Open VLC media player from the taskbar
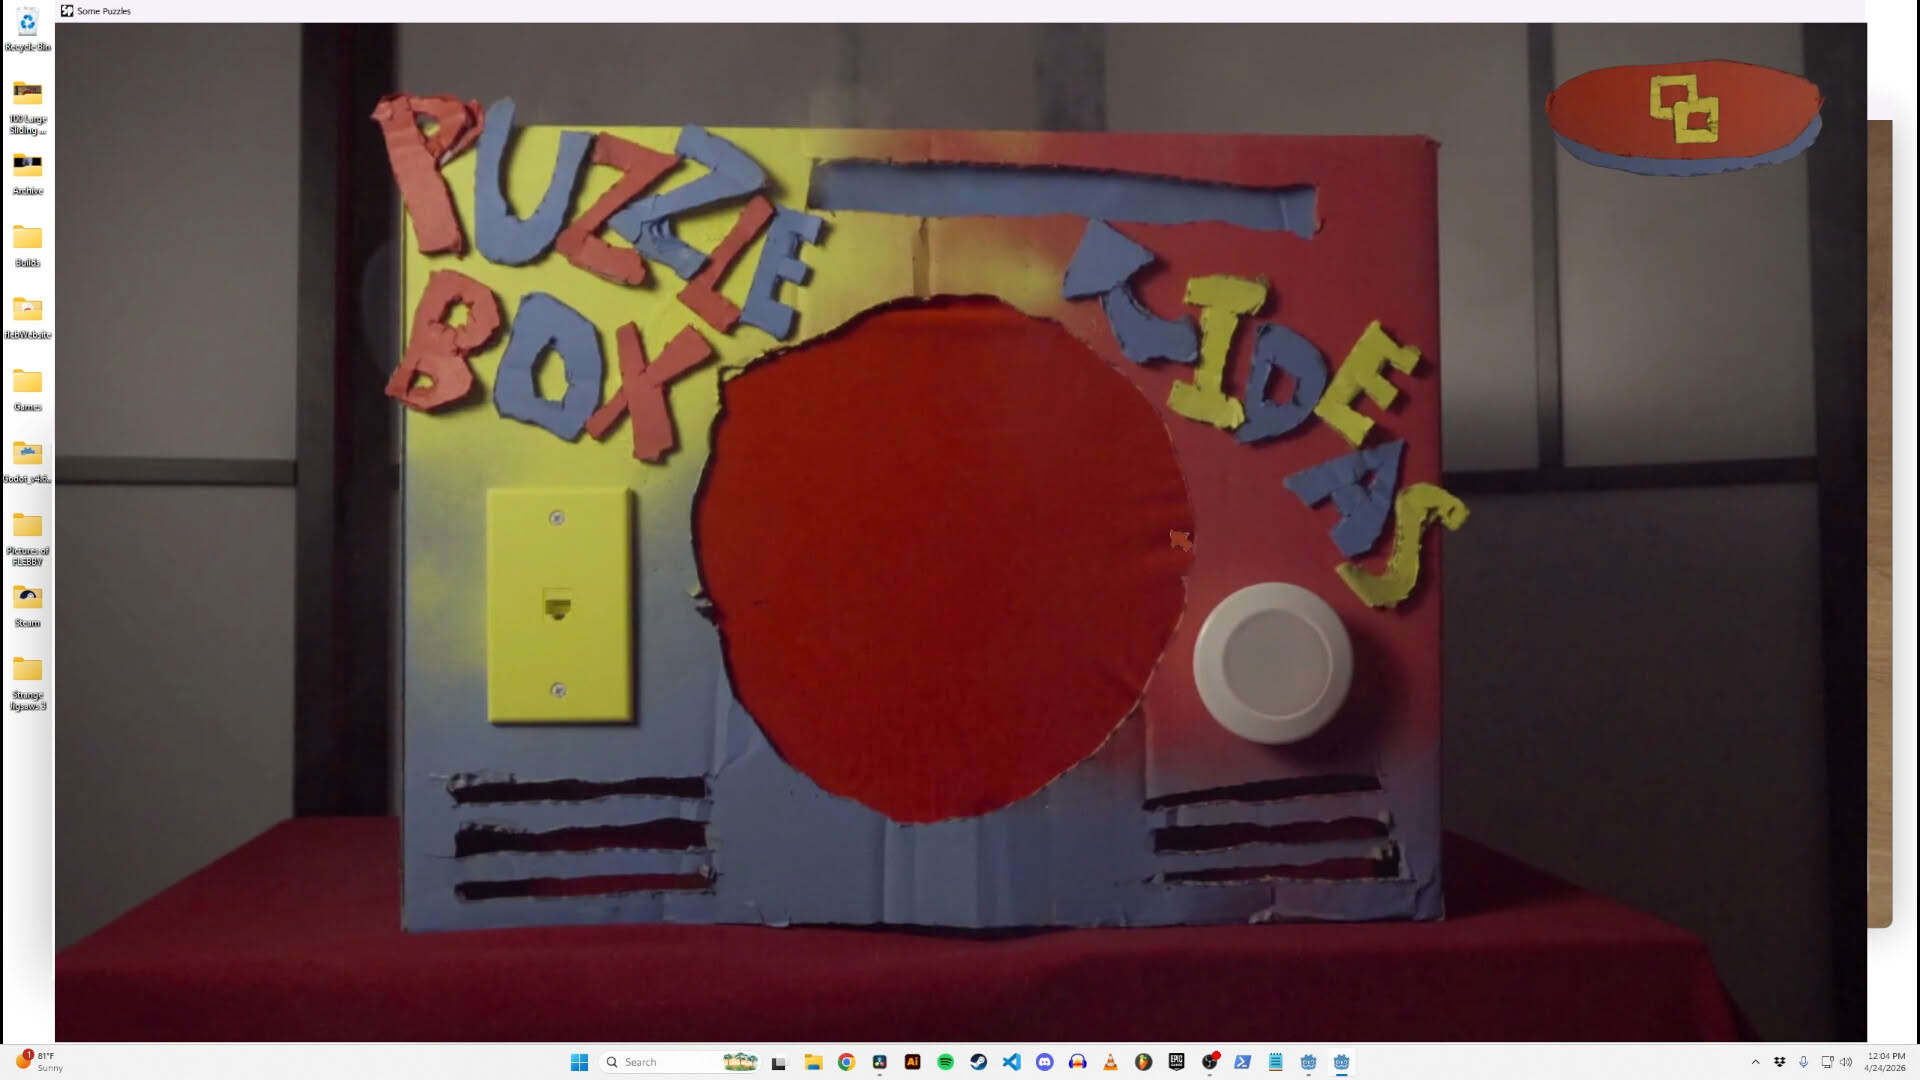Screen dimensions: 1920x1080 pos(1110,1062)
